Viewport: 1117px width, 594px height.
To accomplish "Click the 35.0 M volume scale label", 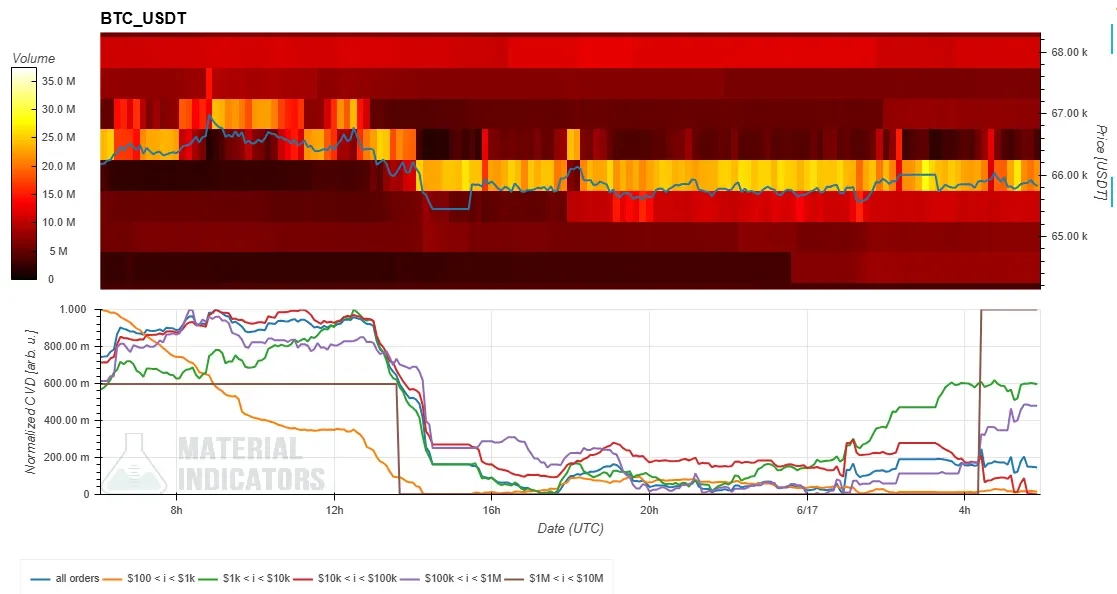I will pyautogui.click(x=58, y=81).
